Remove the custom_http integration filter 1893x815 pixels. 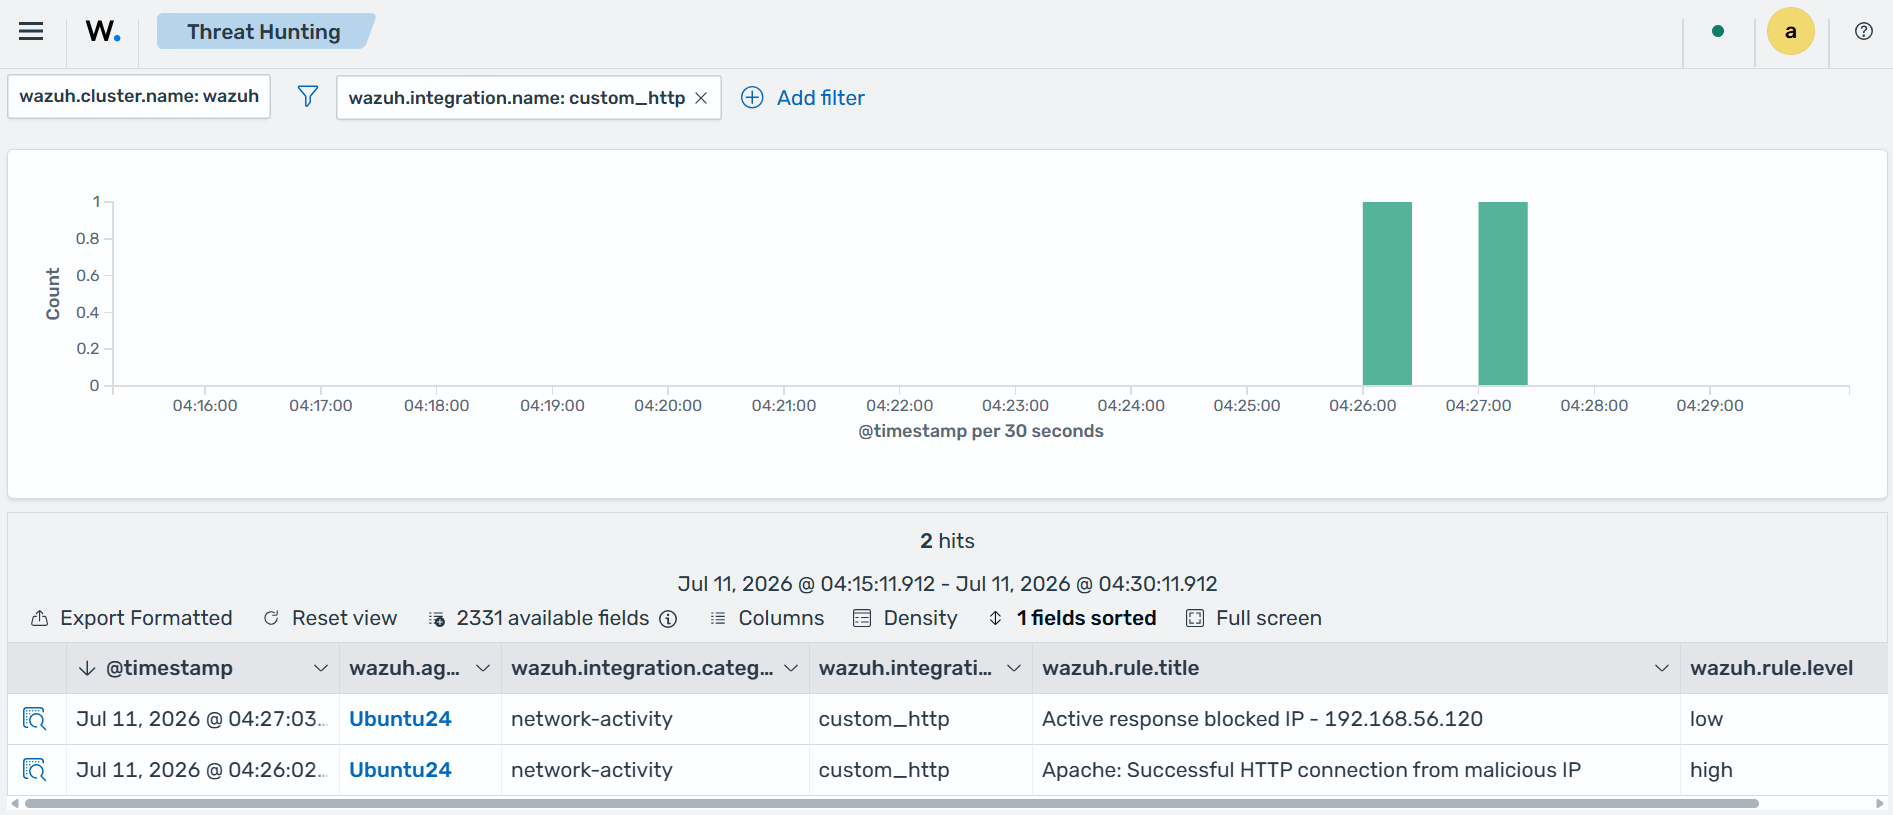coord(701,98)
